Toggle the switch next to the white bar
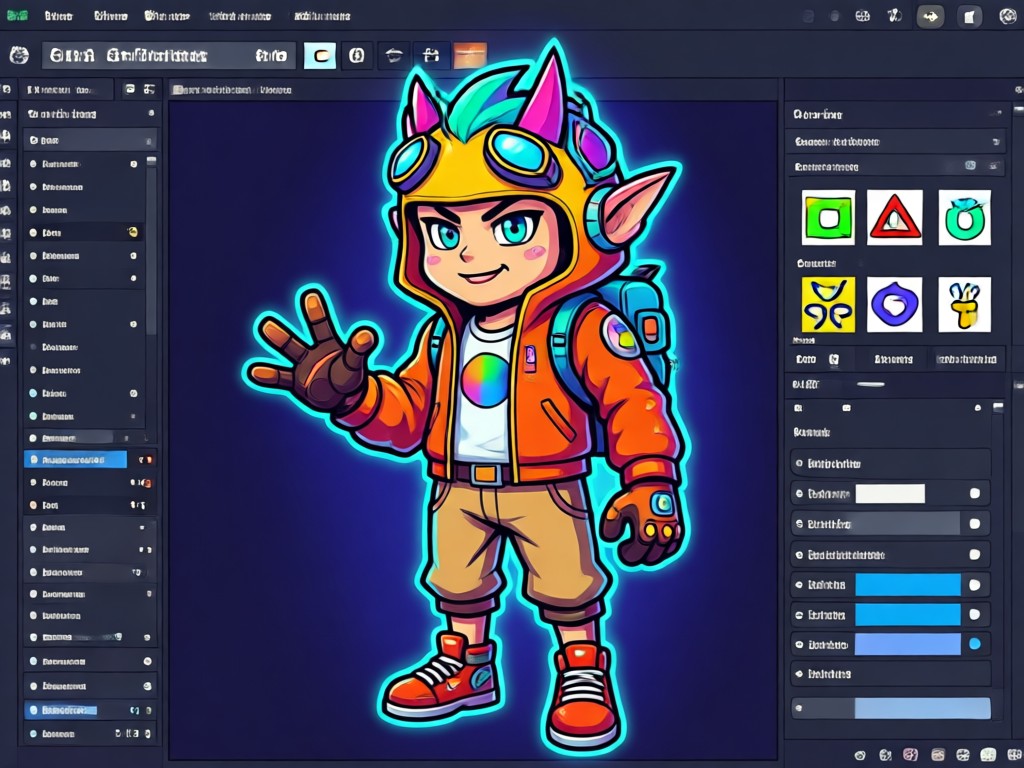Viewport: 1024px width, 768px height. pos(974,494)
